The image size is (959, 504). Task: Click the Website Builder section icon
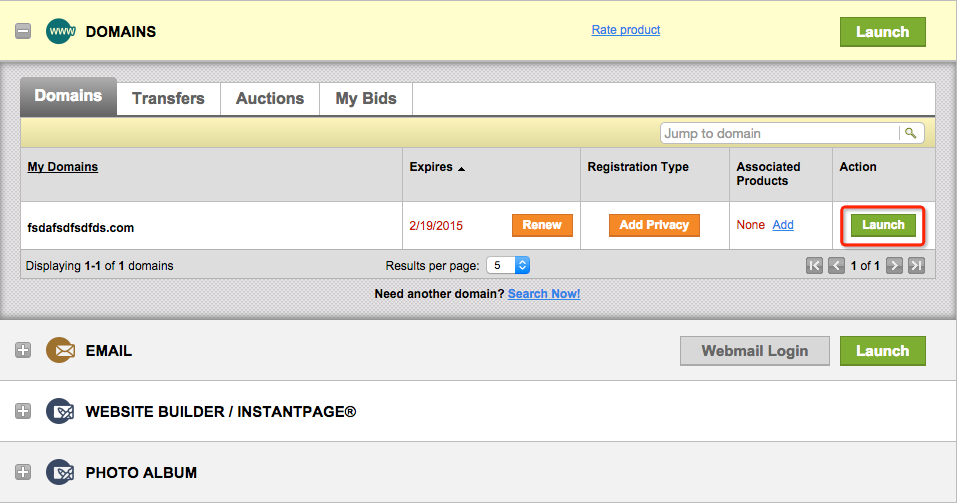[61, 411]
